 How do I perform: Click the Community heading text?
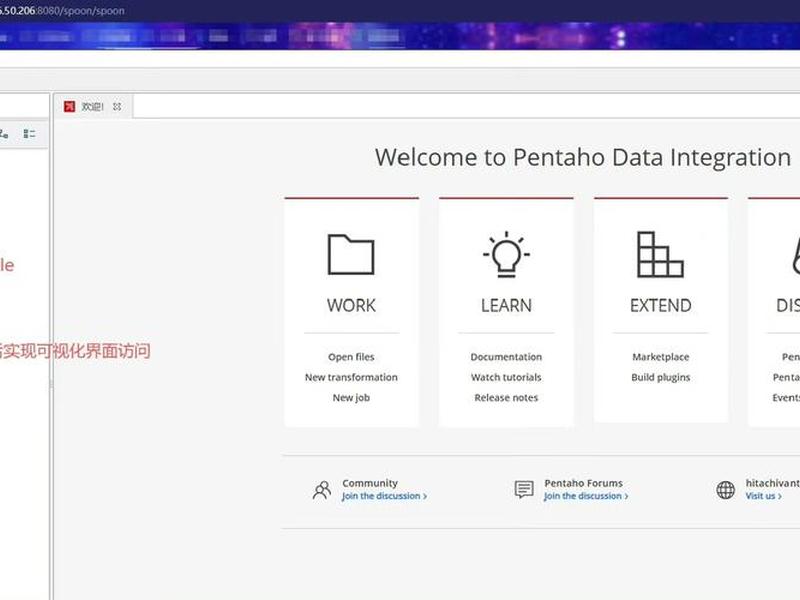coord(370,483)
